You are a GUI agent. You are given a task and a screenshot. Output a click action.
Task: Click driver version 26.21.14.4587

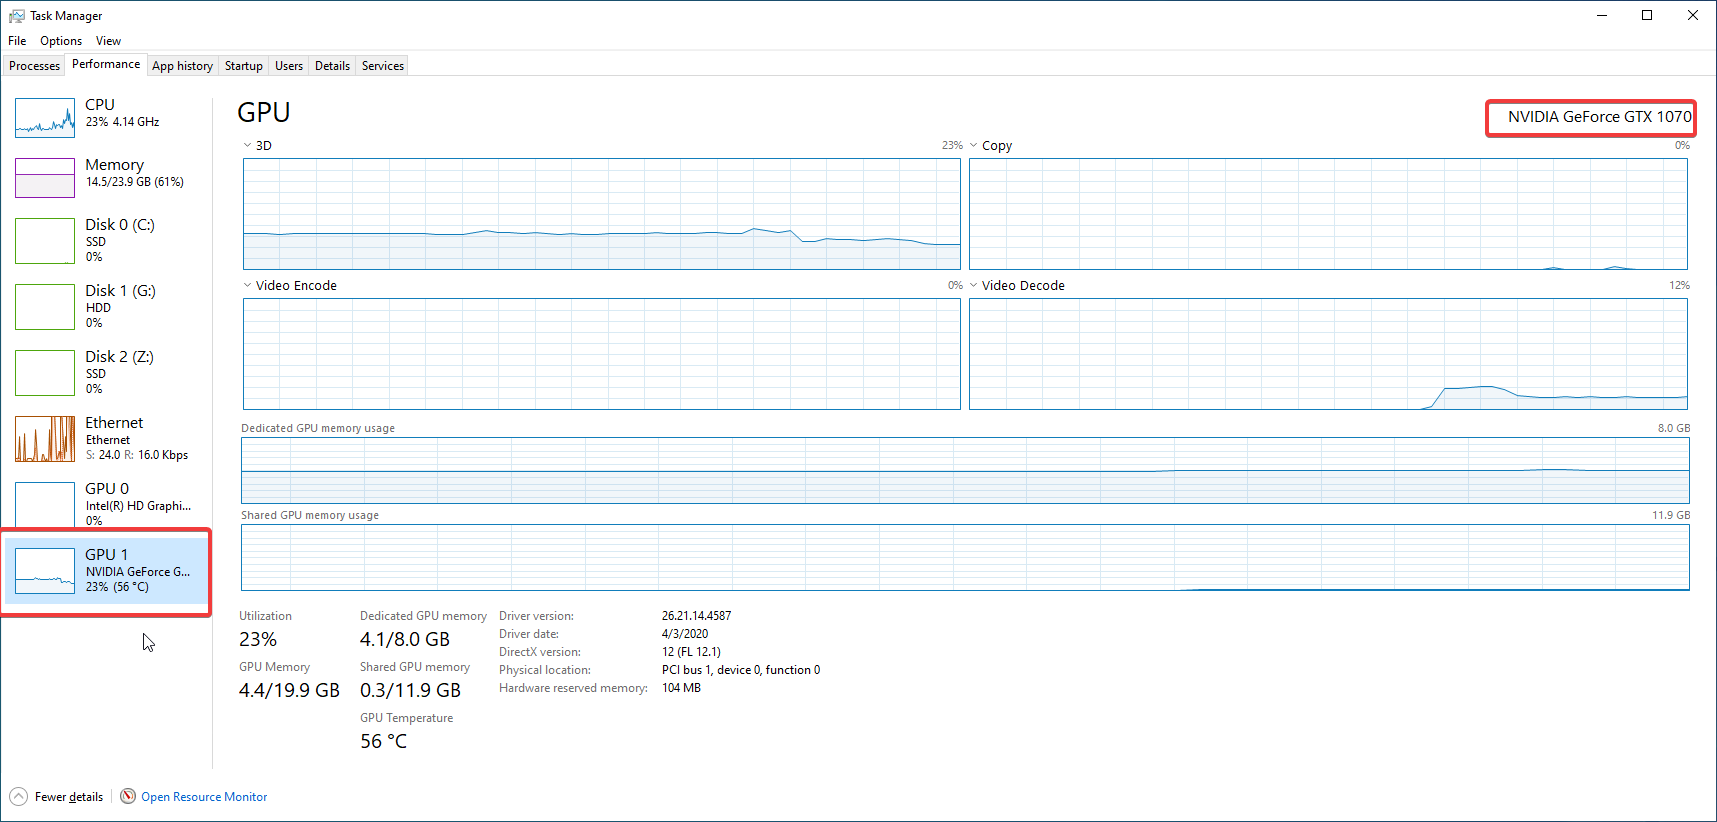pos(696,616)
